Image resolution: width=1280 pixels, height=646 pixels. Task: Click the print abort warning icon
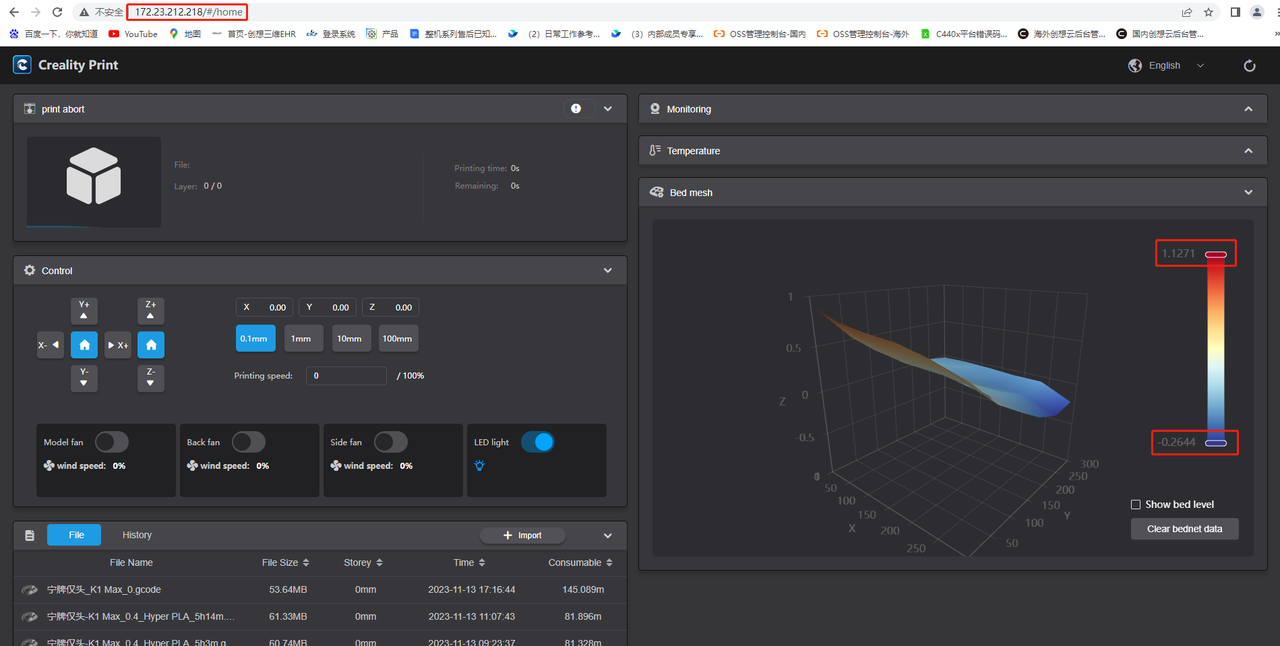576,109
